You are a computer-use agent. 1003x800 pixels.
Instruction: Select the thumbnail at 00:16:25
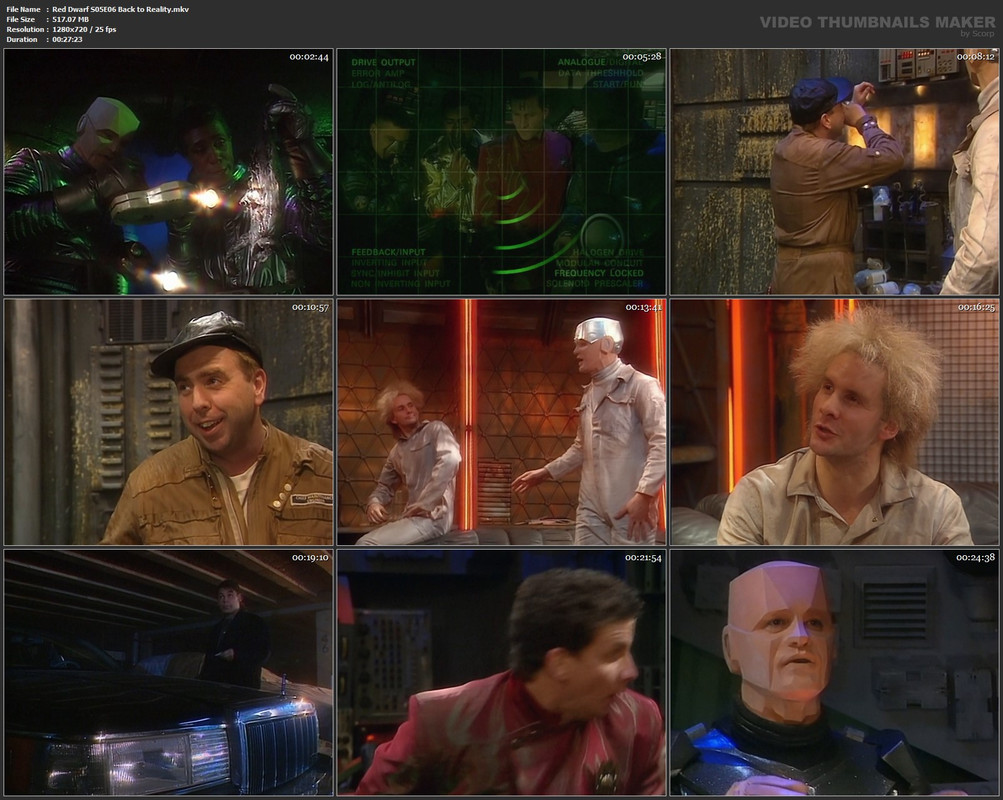(x=834, y=422)
